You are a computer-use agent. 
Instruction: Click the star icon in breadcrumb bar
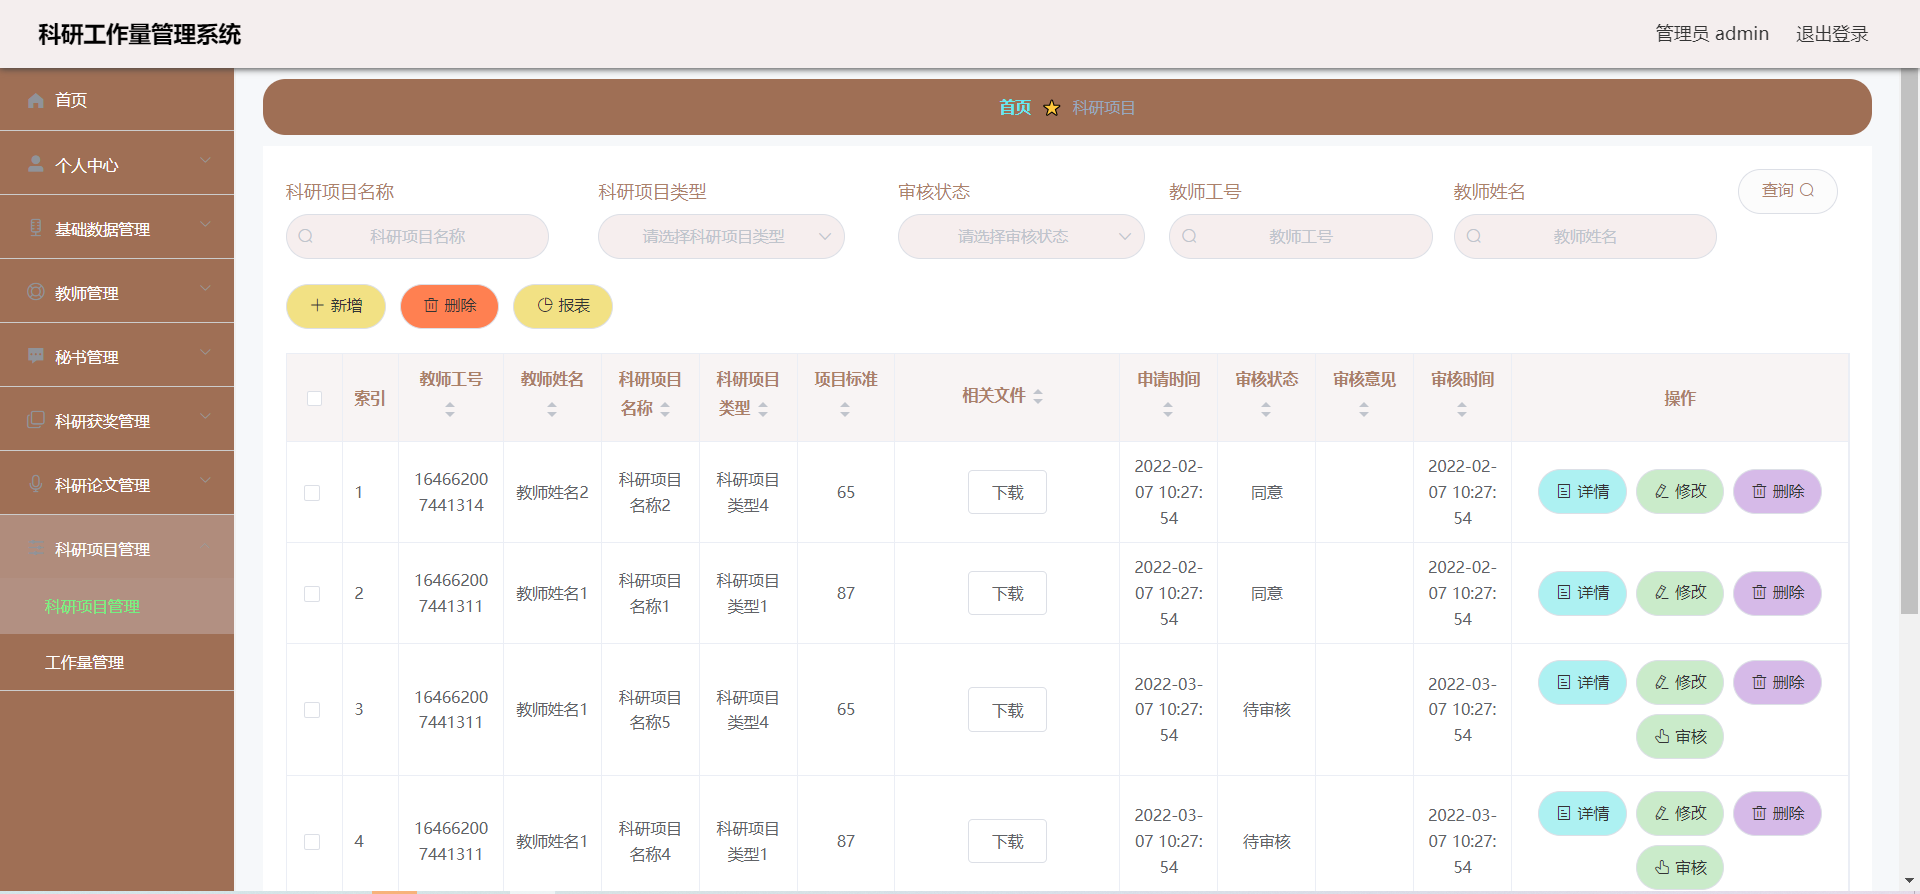click(x=1052, y=108)
